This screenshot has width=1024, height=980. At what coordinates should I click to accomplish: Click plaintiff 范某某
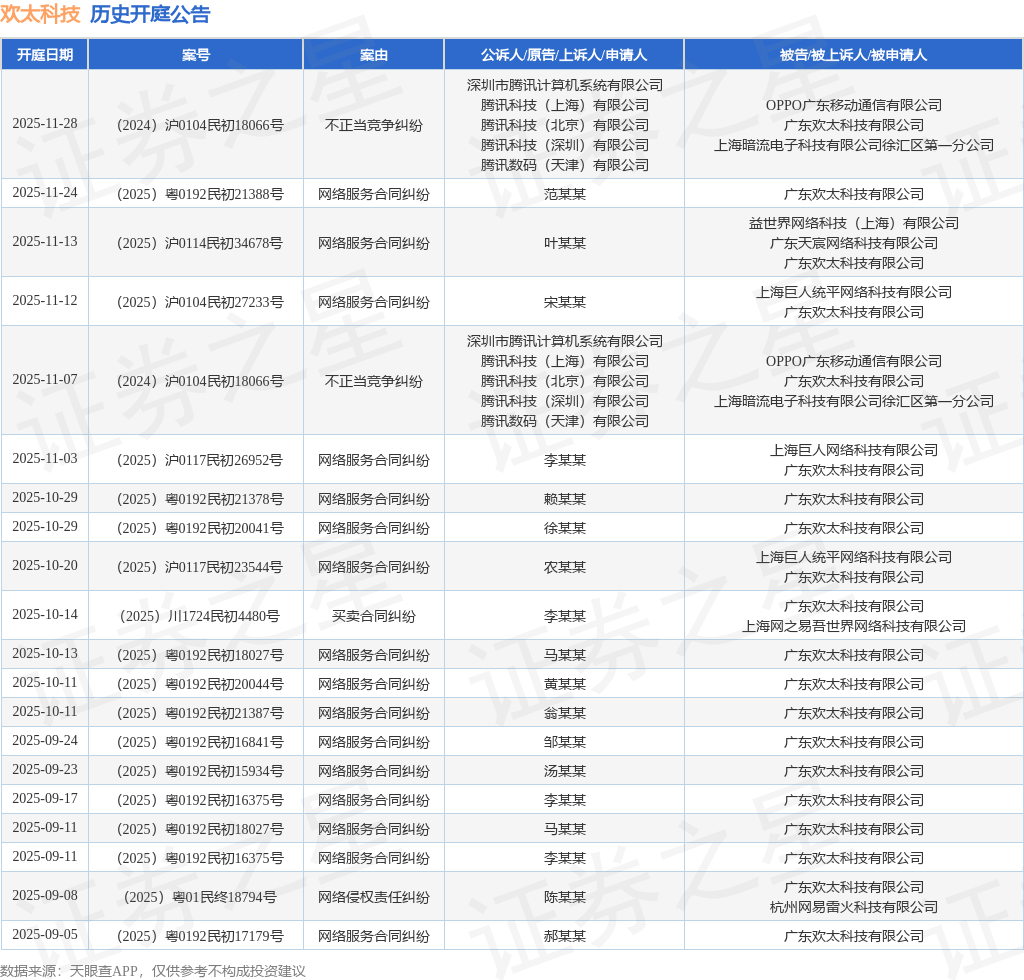pyautogui.click(x=565, y=194)
